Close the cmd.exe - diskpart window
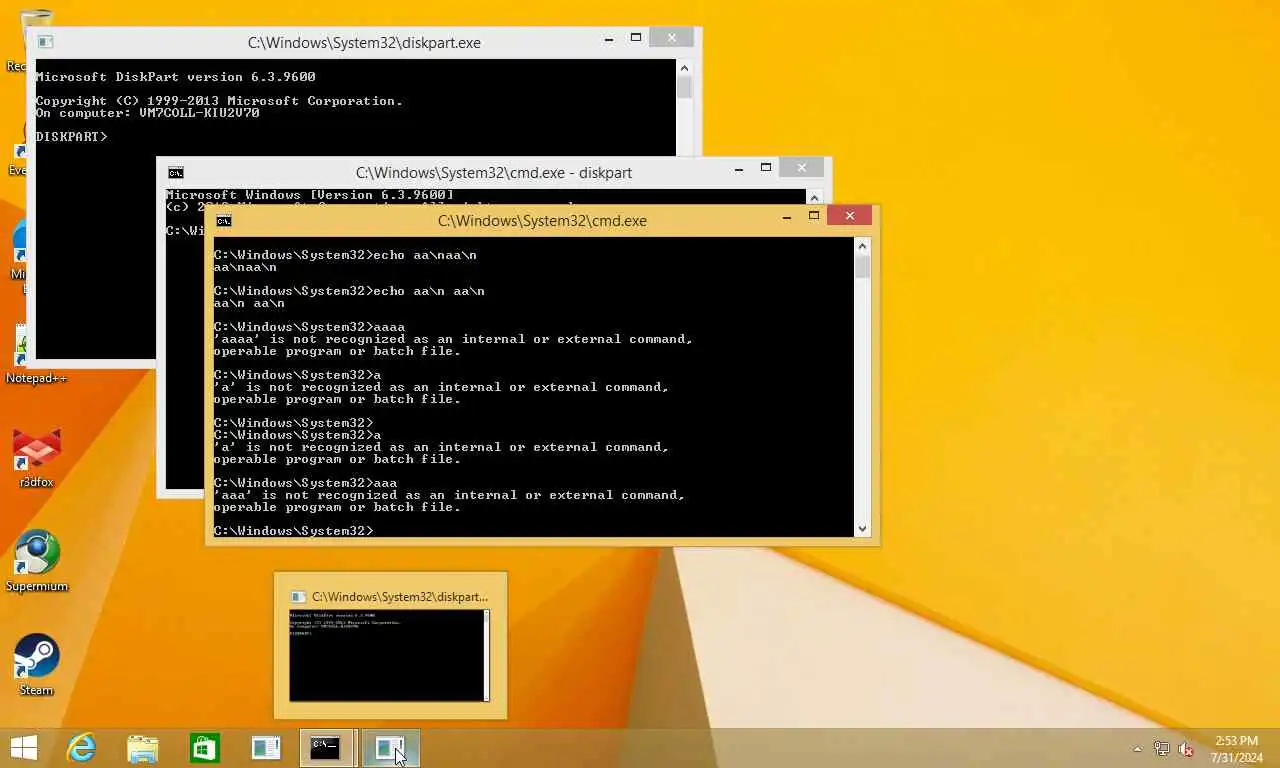The width and height of the screenshot is (1280, 768). coord(802,168)
